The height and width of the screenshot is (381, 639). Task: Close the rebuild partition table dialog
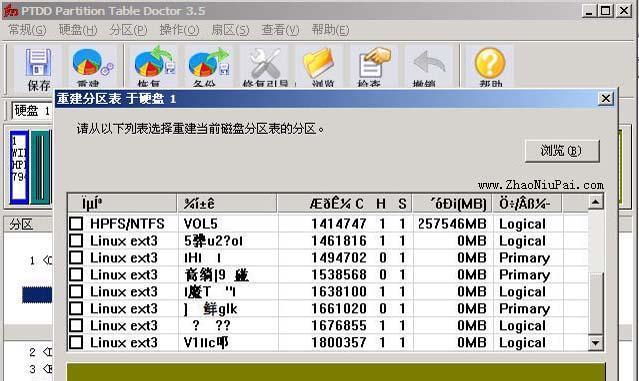[606, 99]
